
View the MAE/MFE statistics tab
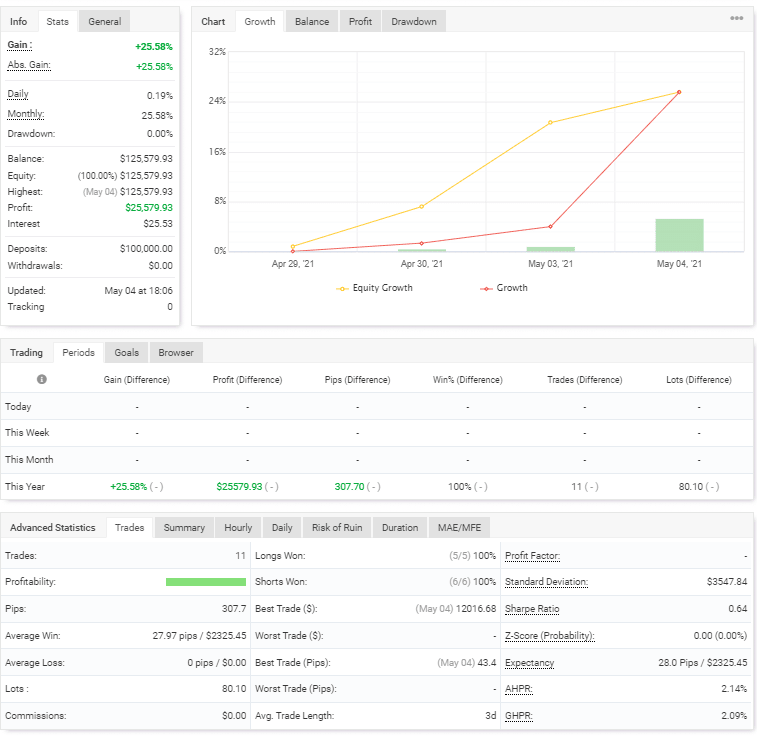[459, 527]
